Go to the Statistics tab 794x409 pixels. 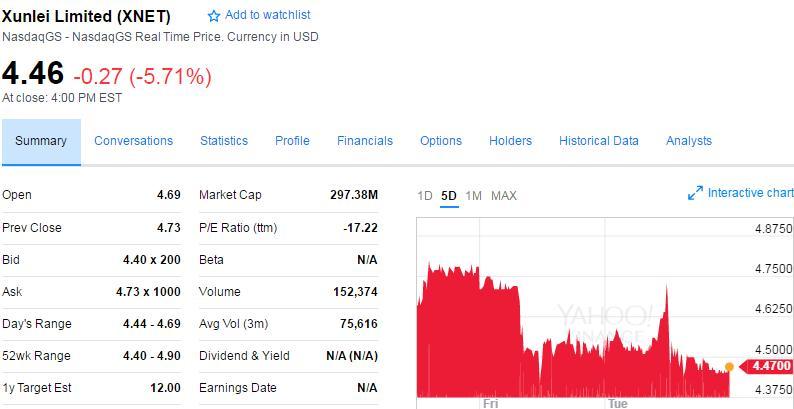(224, 141)
